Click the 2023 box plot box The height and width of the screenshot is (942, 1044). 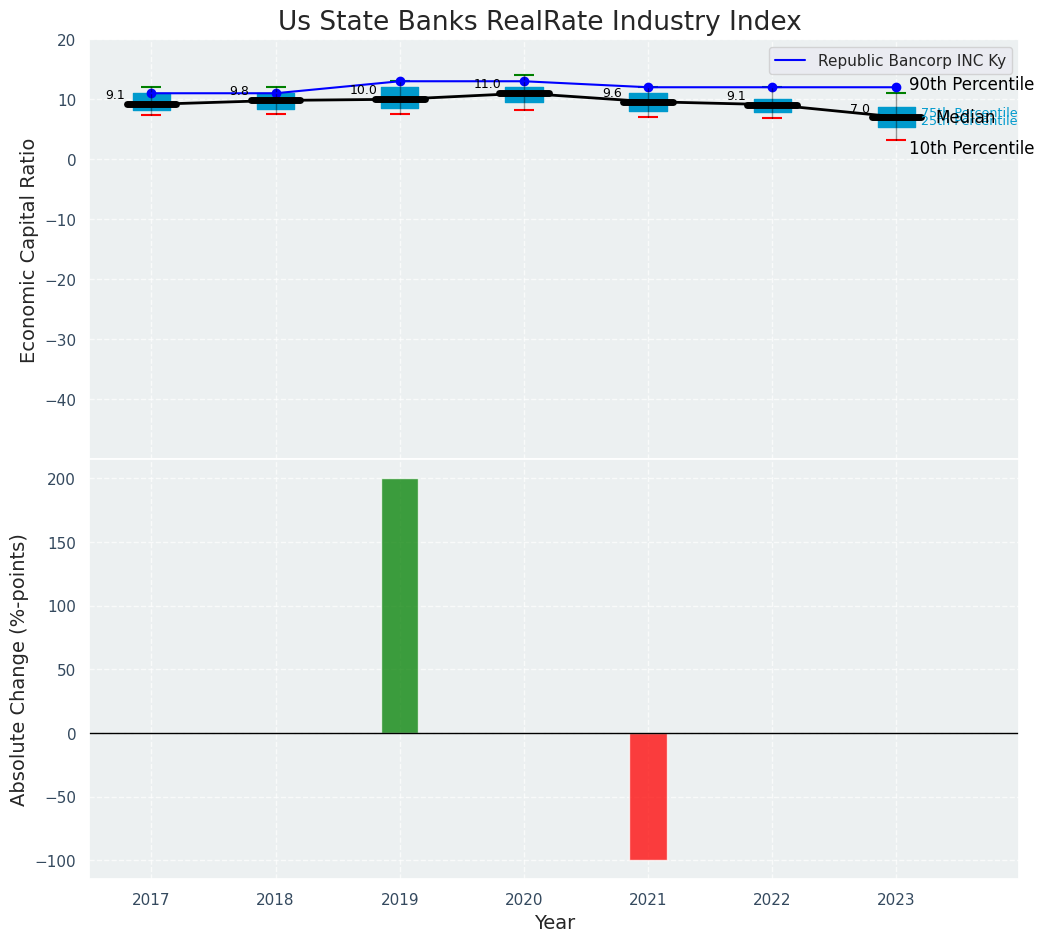pyautogui.click(x=896, y=124)
